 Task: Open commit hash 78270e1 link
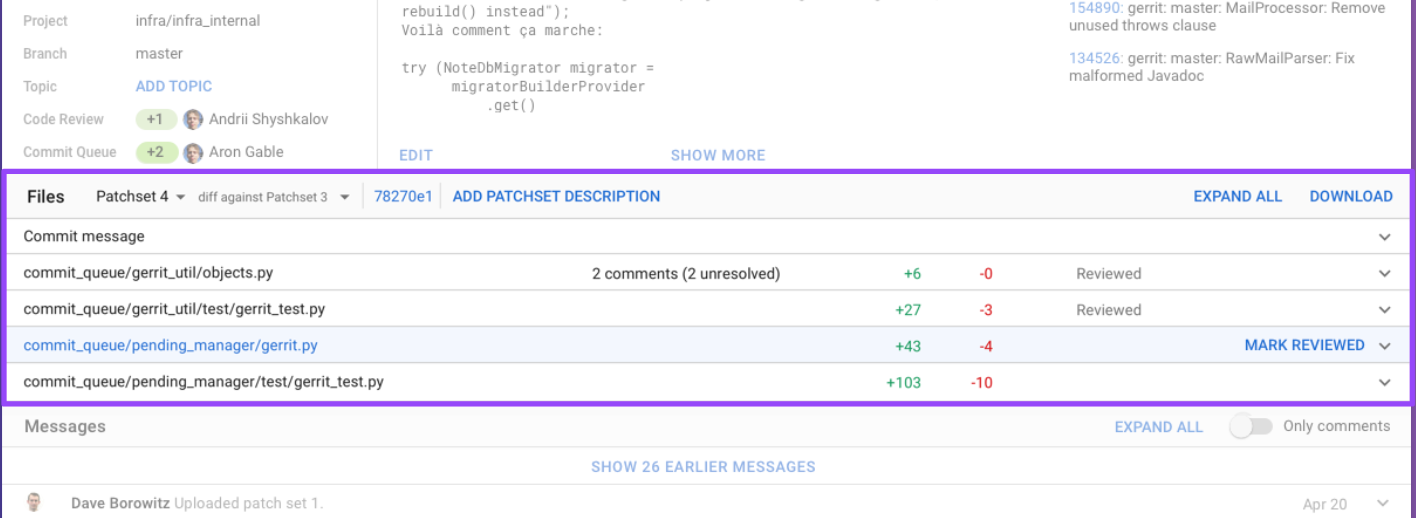coord(403,197)
